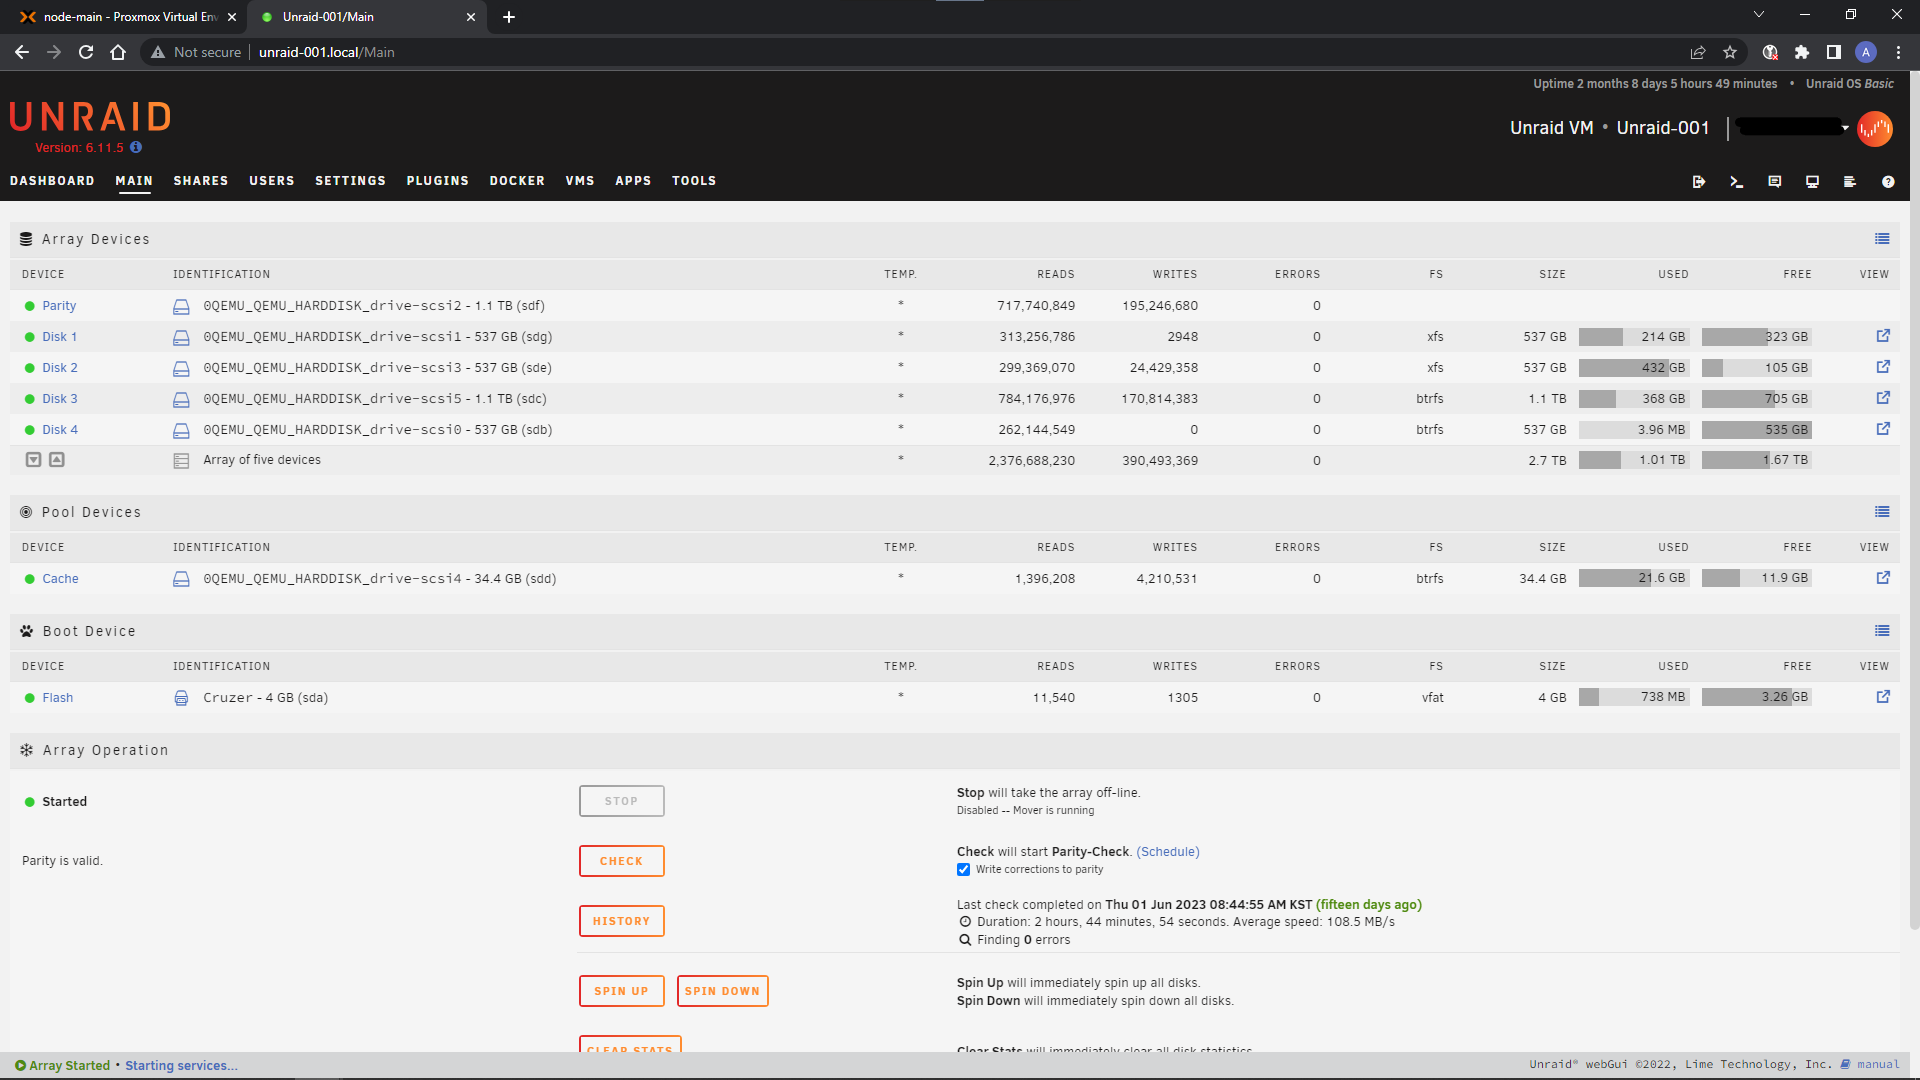Click the Flash Cruzer USB drive icon
The height and width of the screenshot is (1080, 1920).
[181, 698]
